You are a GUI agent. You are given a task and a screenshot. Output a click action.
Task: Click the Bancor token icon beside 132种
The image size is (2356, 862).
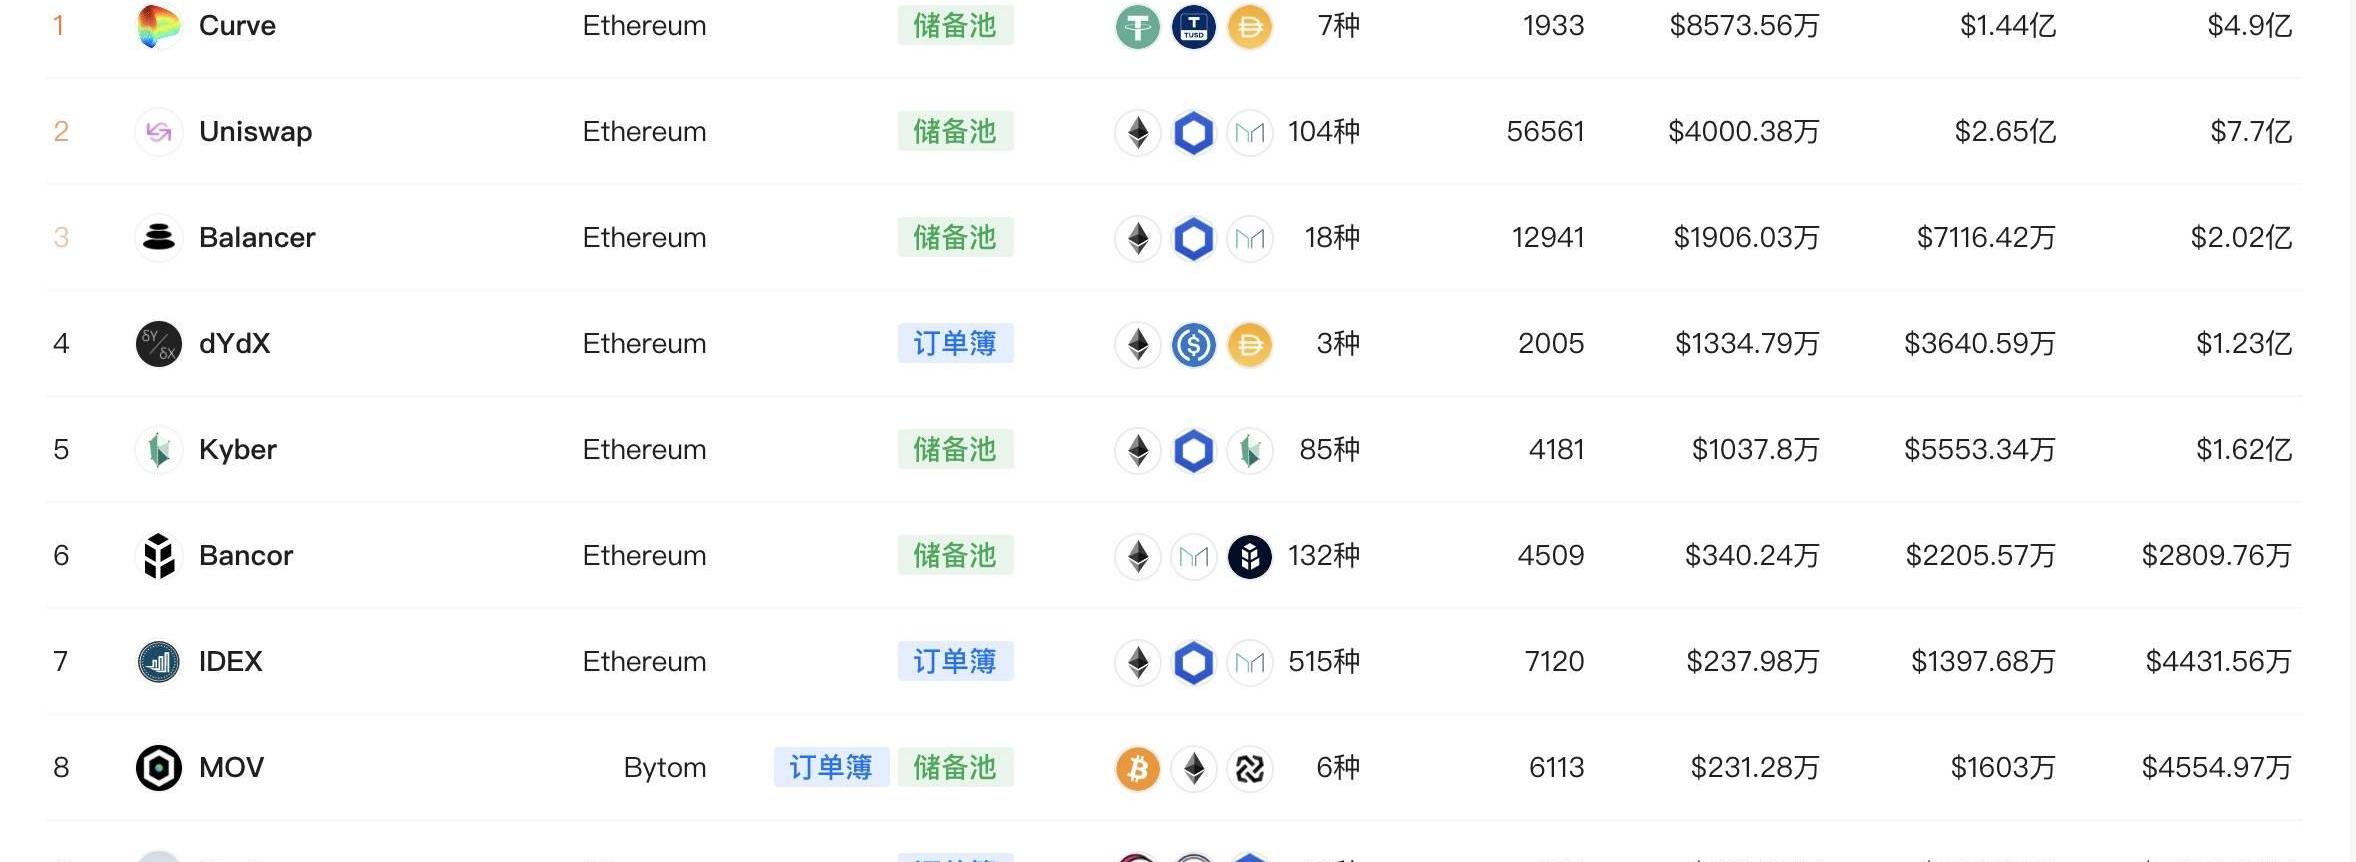click(x=1249, y=557)
